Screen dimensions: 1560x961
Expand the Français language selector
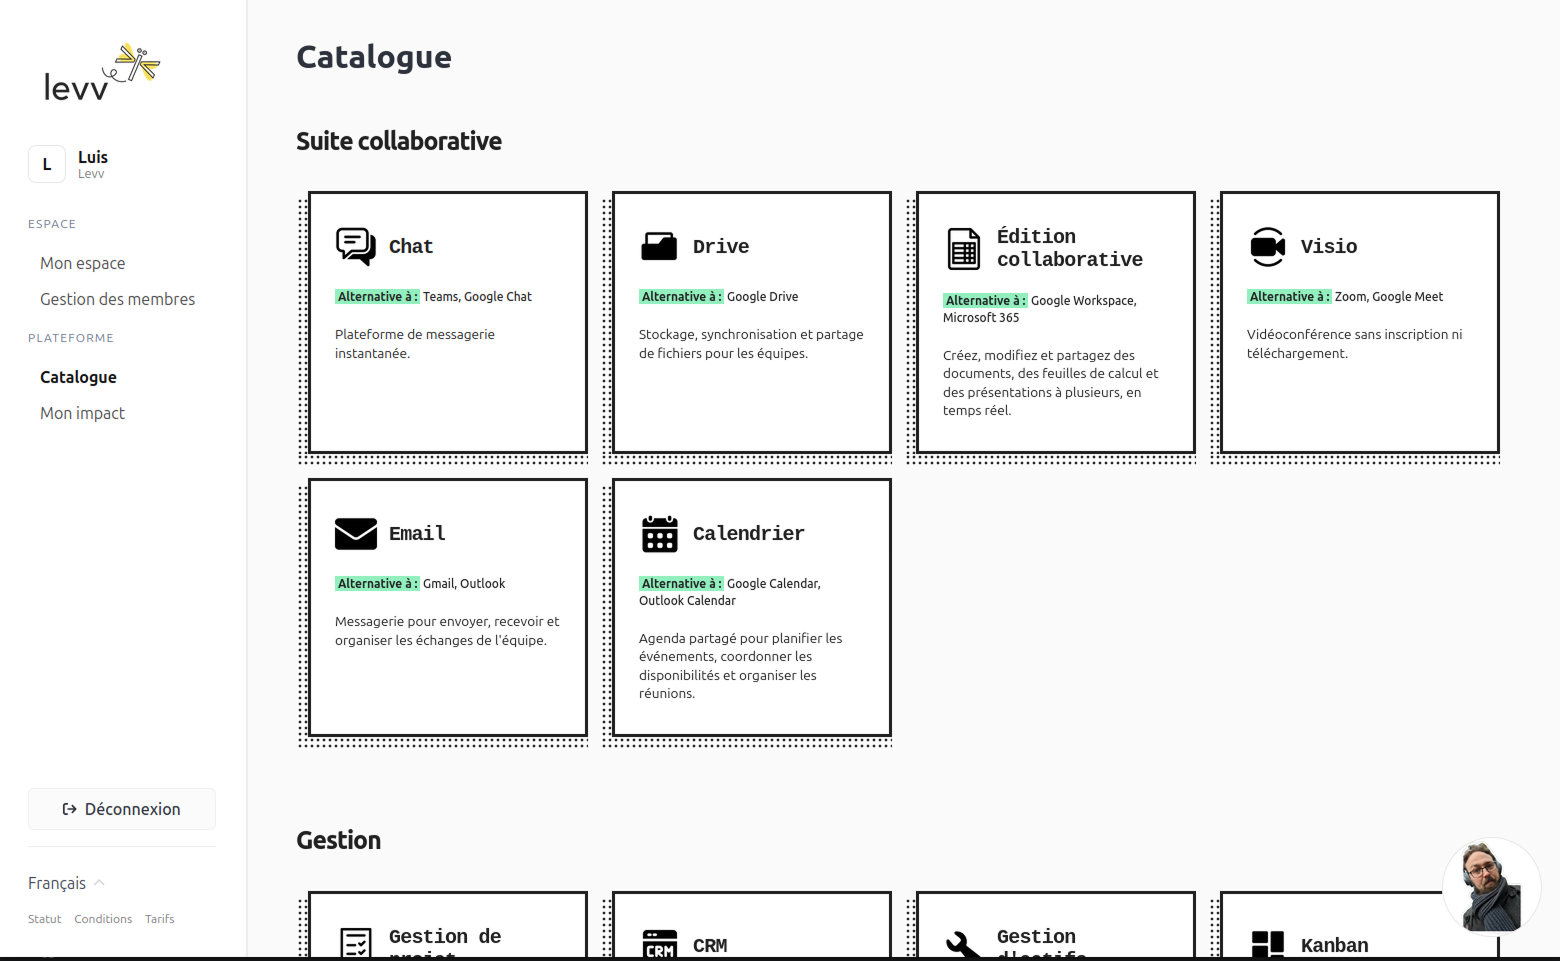click(66, 883)
